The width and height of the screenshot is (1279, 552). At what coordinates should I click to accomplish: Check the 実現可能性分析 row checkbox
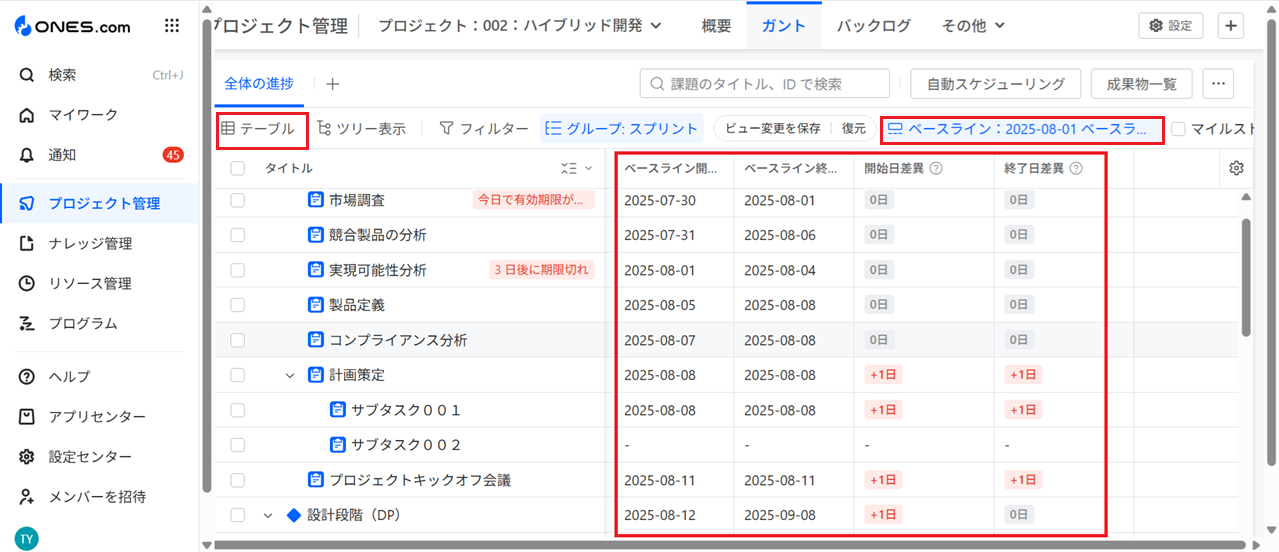(x=237, y=270)
